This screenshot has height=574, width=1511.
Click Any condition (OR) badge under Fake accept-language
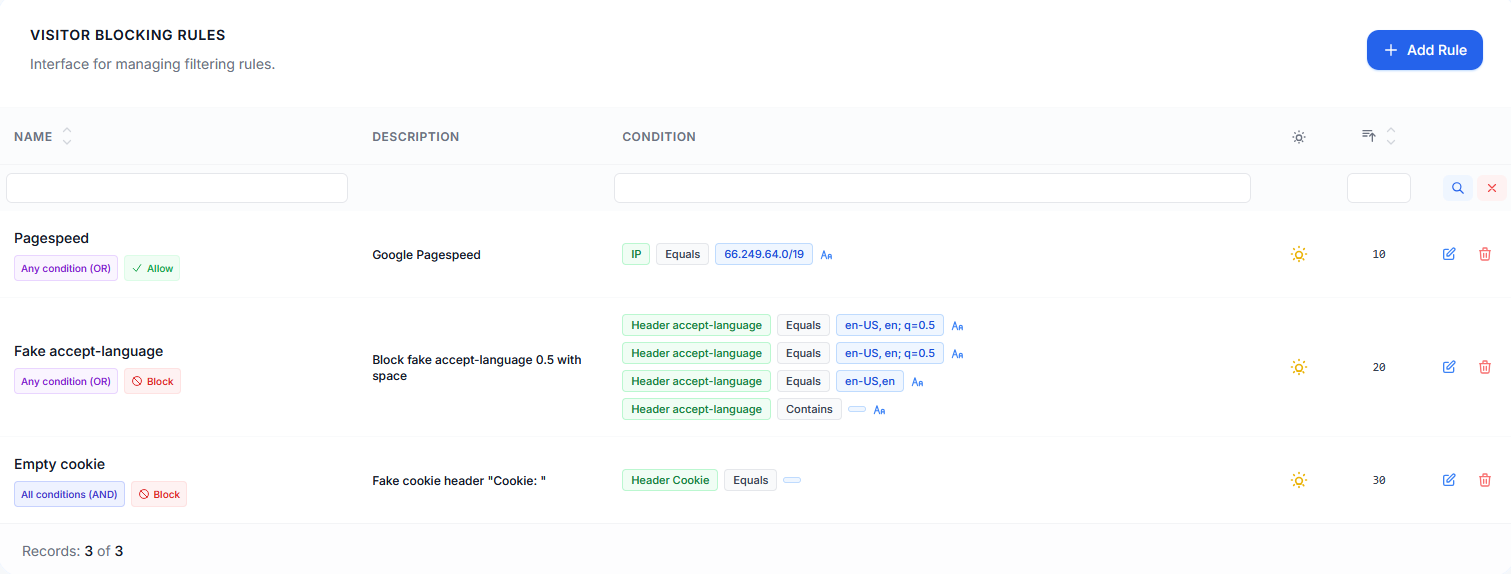(66, 381)
